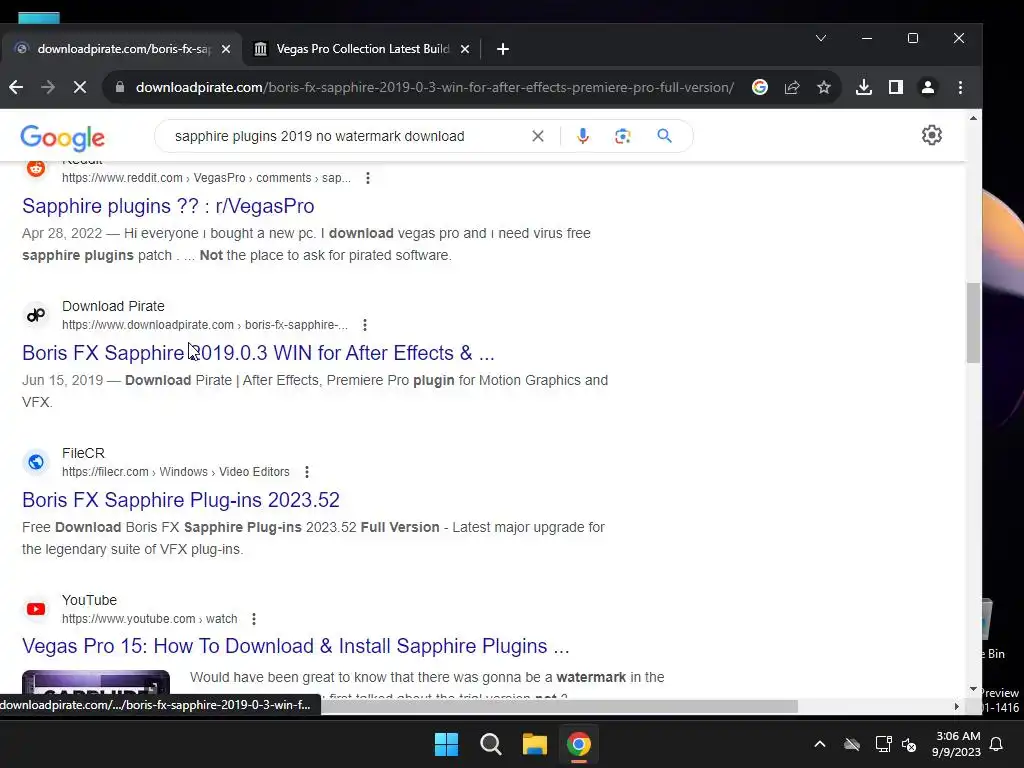Click the YouTube video thumbnail

point(96,683)
